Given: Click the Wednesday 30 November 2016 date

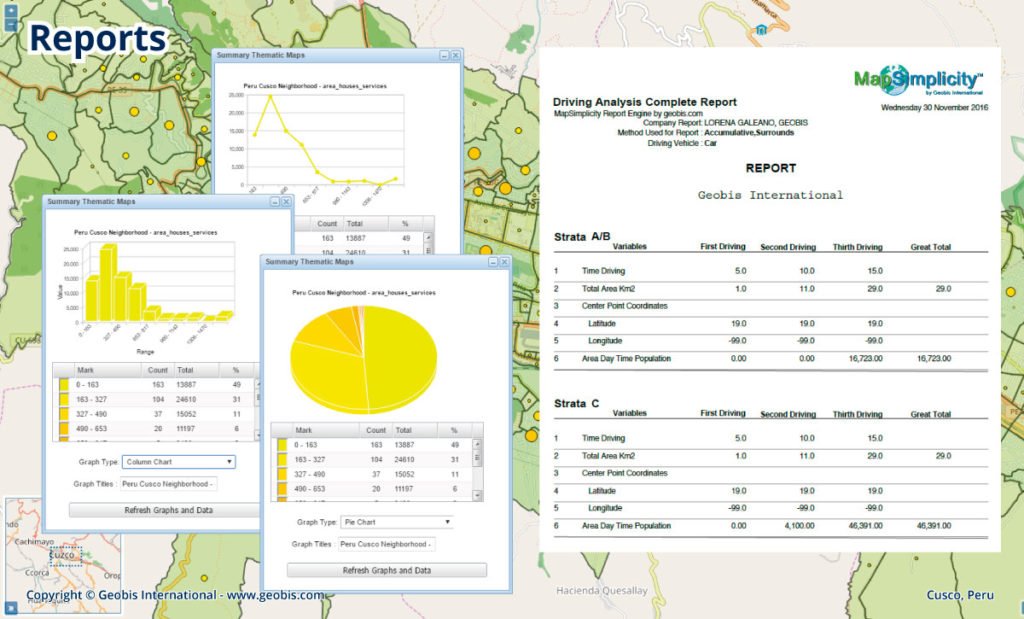Looking at the screenshot, I should (935, 108).
